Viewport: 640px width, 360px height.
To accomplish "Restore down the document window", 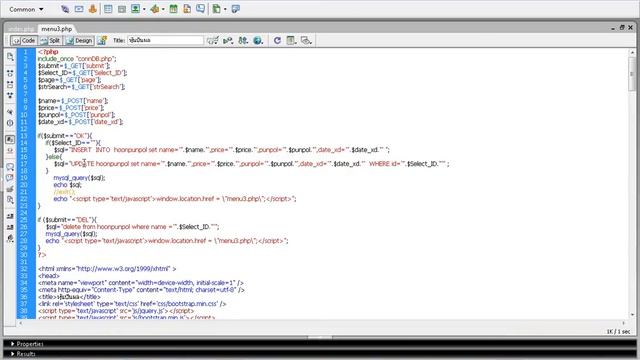I will point(622,27).
